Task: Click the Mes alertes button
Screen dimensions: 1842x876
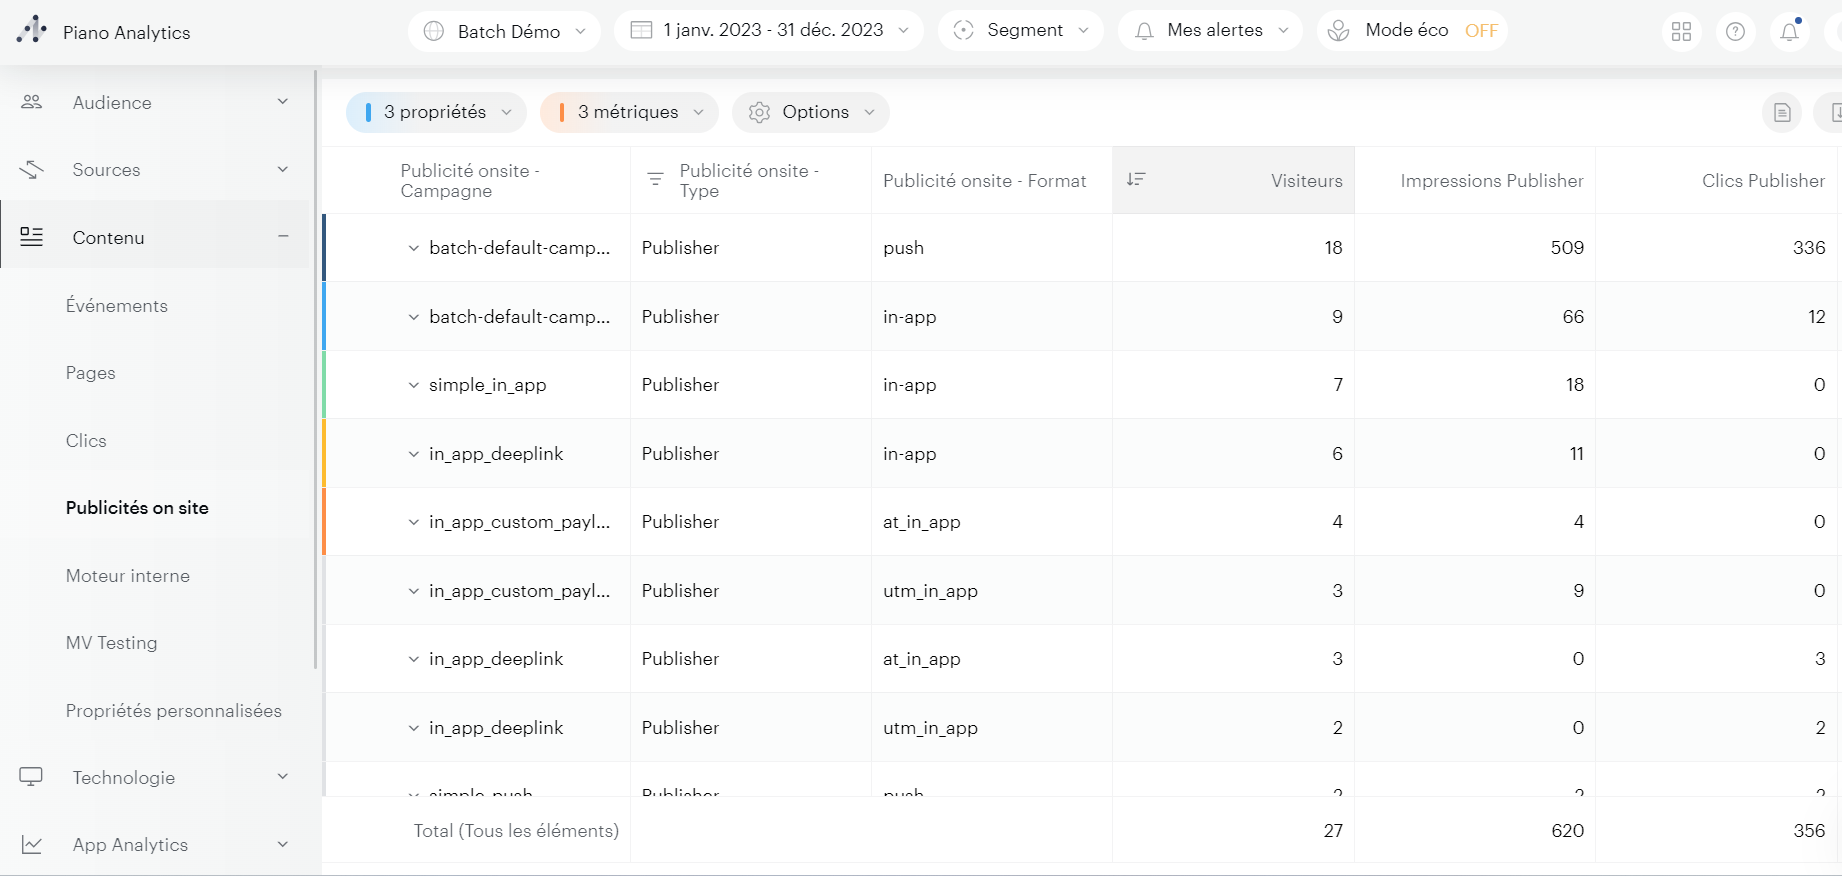Action: tap(1211, 31)
